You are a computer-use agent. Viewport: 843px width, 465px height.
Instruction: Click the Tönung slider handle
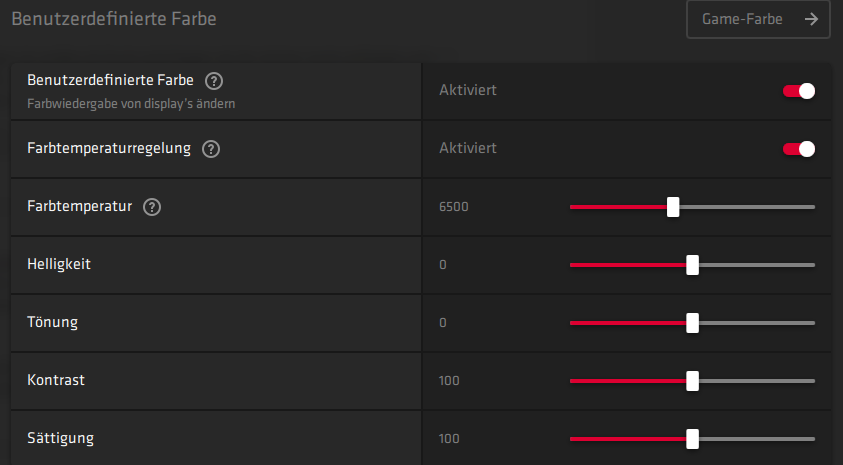[x=692, y=323]
